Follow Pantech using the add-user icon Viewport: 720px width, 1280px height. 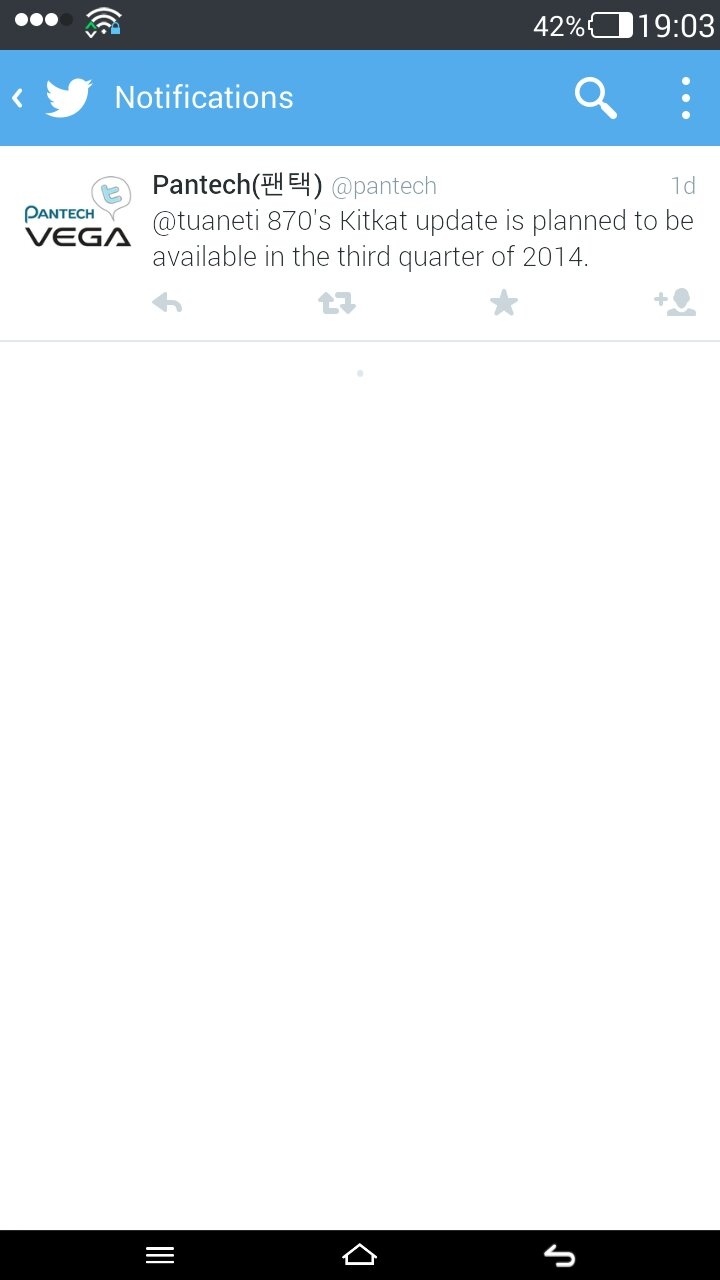click(675, 302)
